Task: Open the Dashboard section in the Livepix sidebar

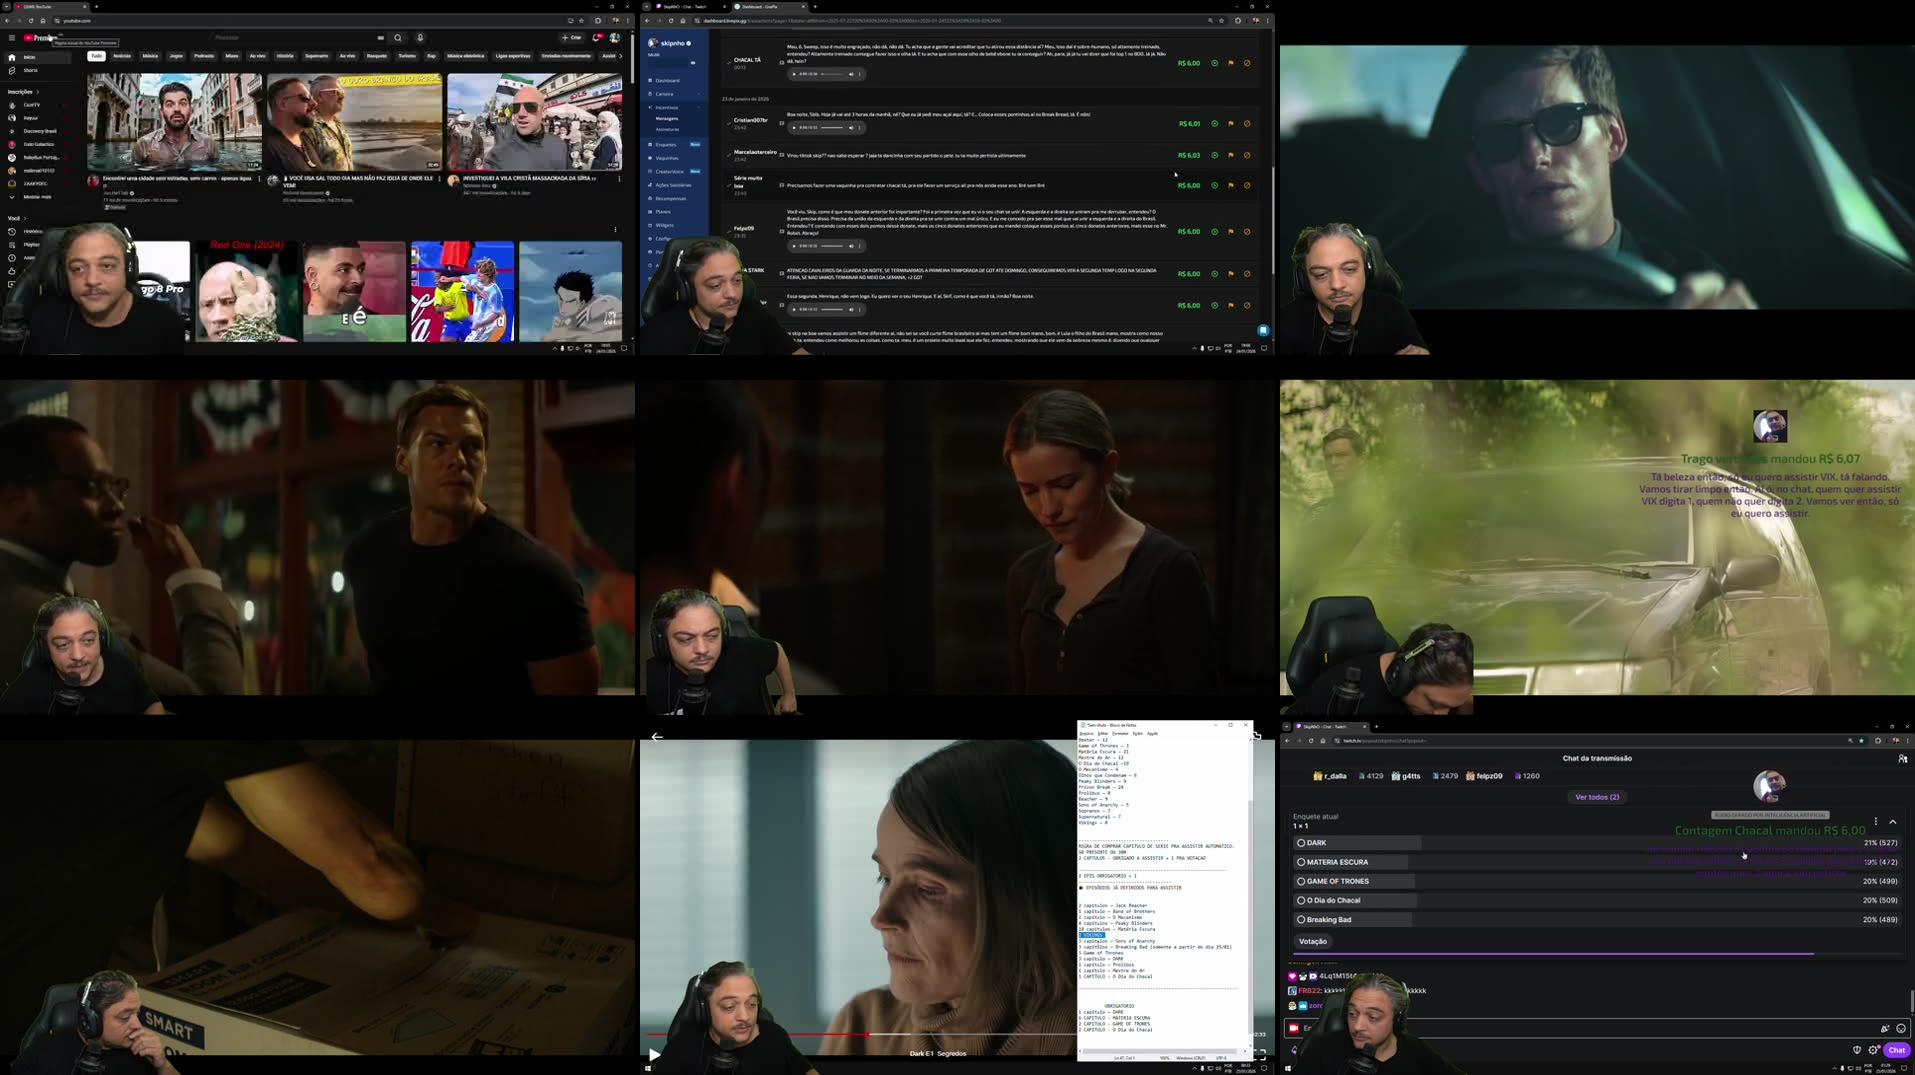Action: (668, 80)
